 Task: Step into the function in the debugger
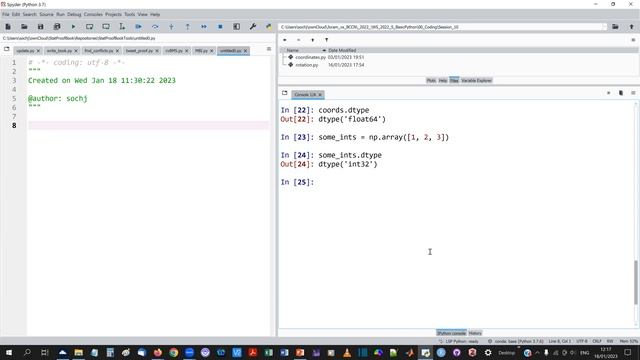click(x=171, y=27)
